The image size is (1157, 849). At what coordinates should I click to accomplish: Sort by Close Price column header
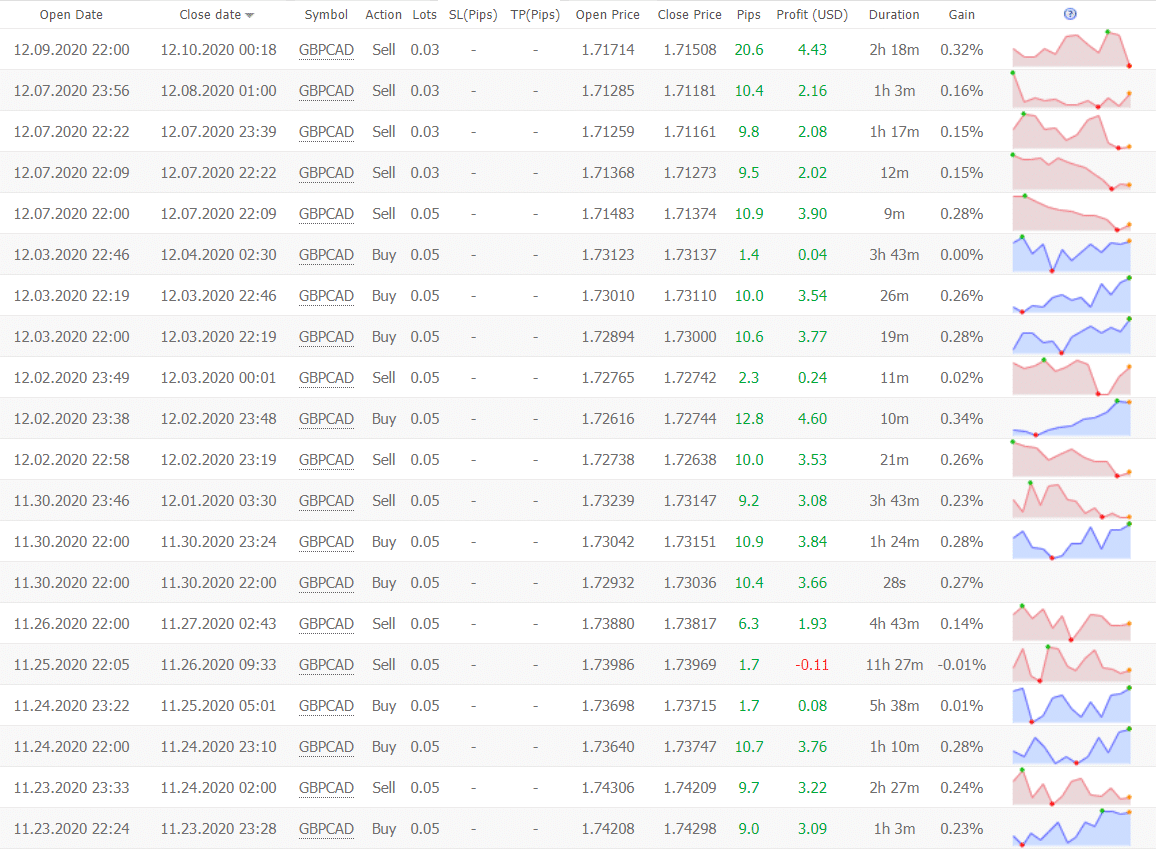(689, 15)
